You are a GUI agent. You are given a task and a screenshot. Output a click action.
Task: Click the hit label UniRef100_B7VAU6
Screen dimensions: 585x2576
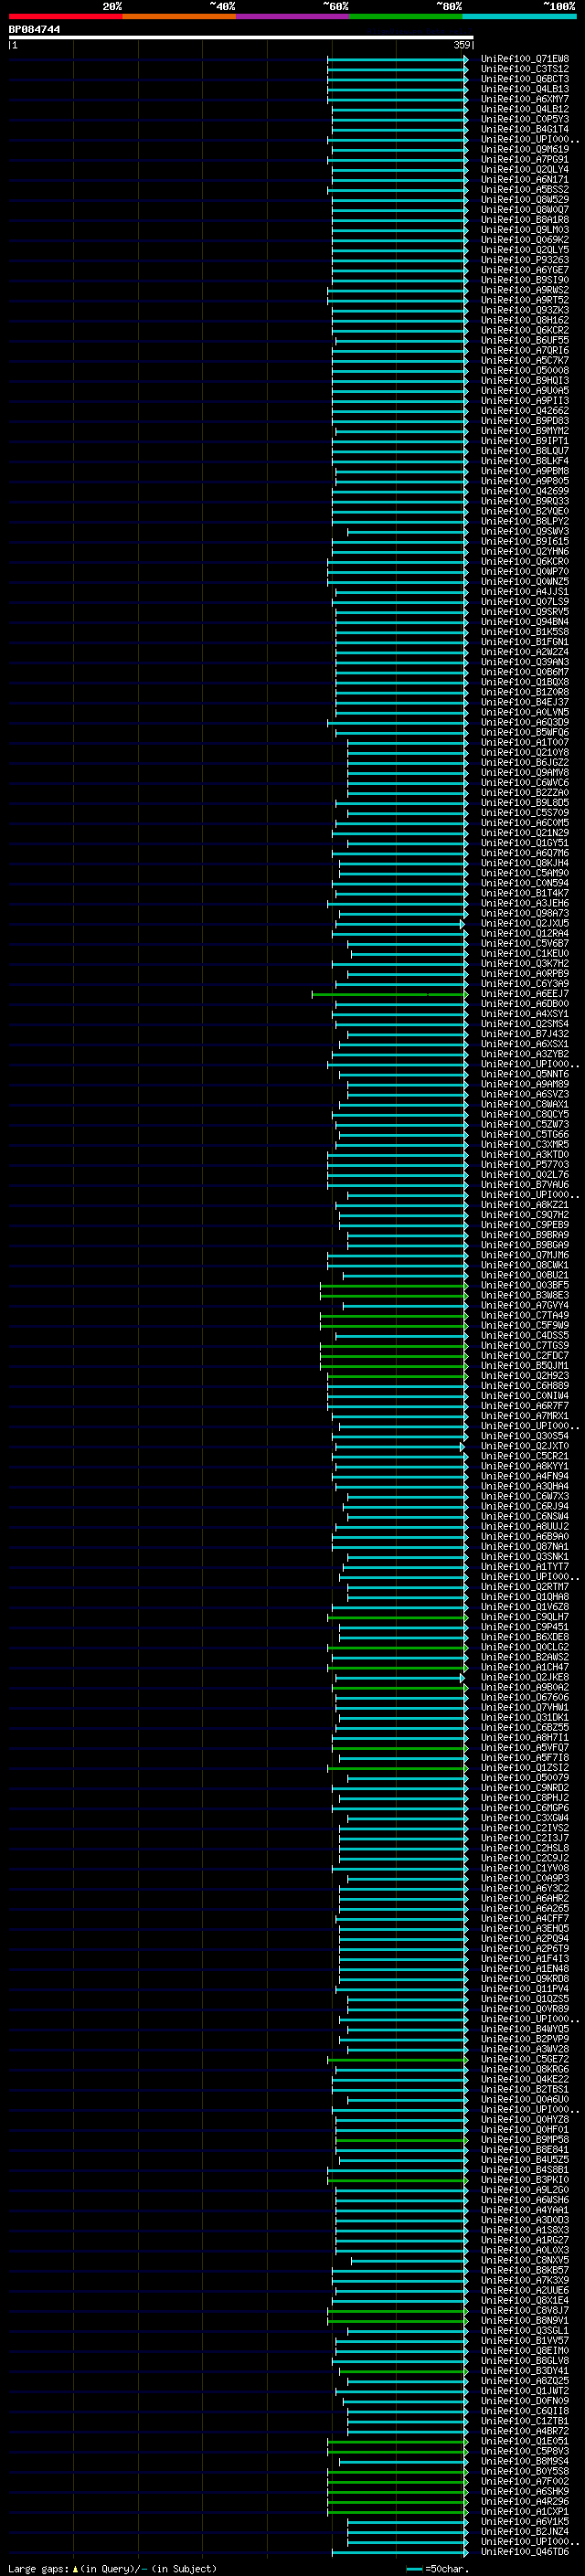(525, 1185)
